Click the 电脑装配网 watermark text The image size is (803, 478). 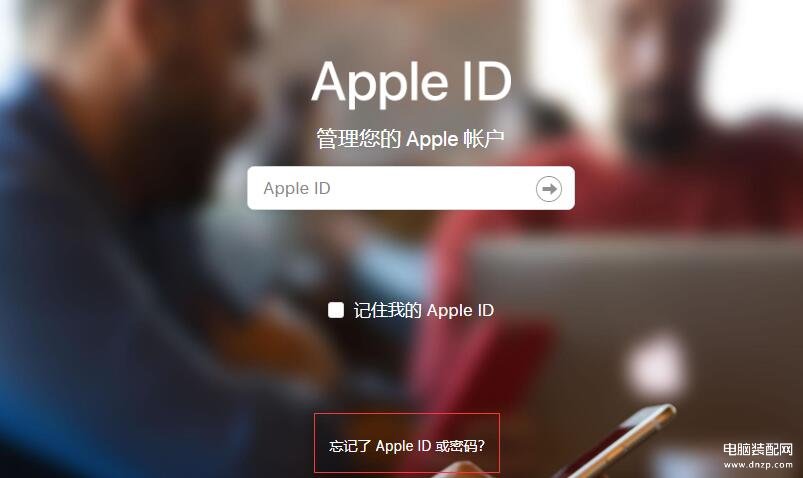758,450
